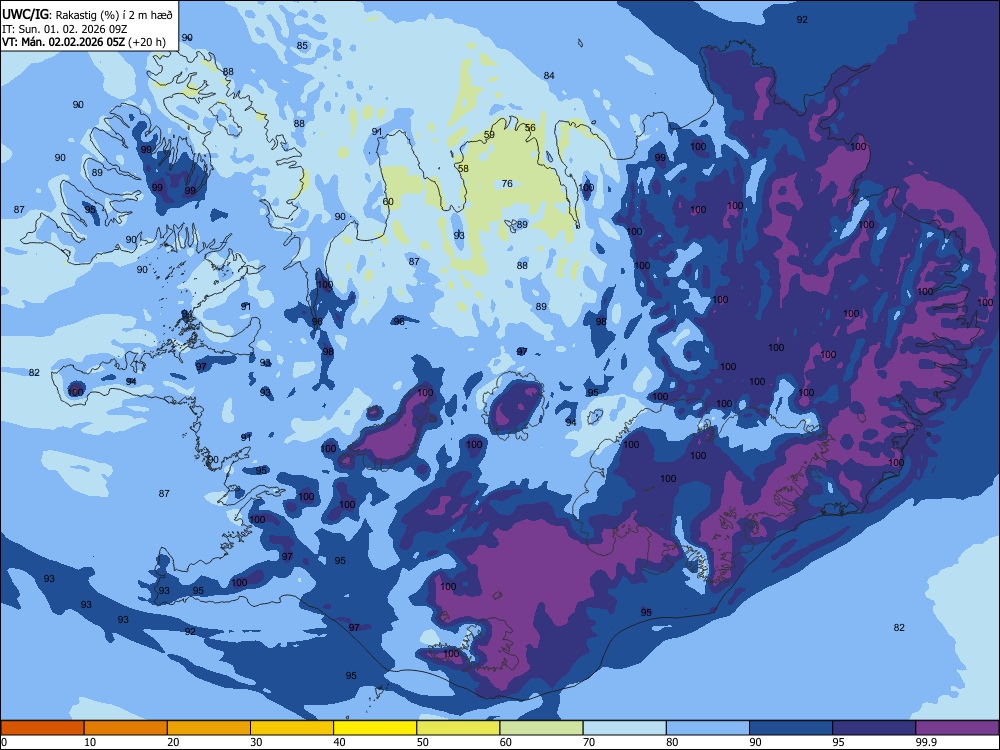Screen dimensions: 1000x750
Task: Select the sky blue 80–90 legend swatch
Action: (x=708, y=728)
